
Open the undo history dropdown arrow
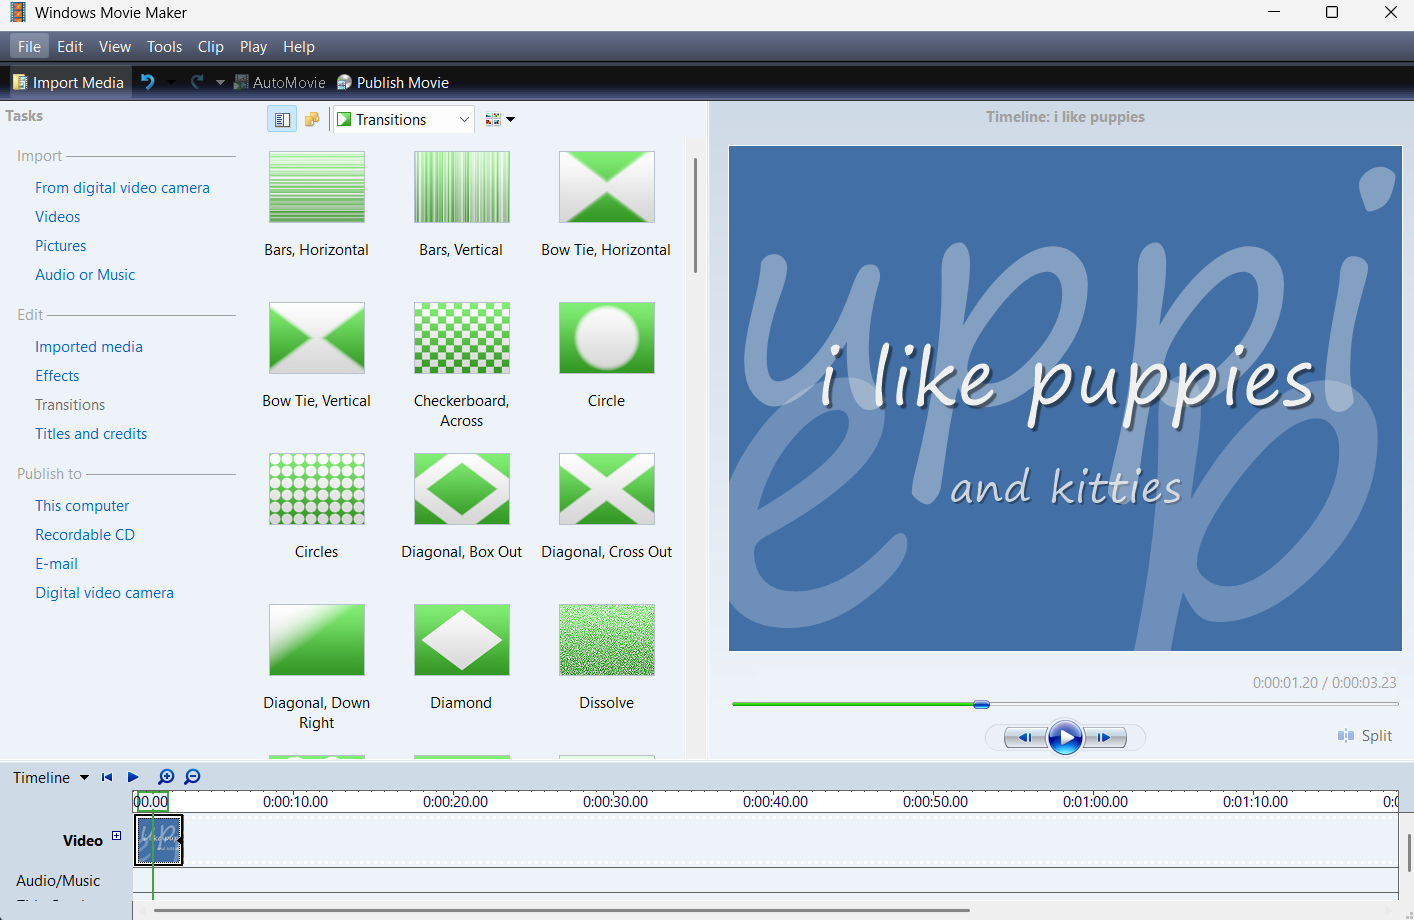[171, 82]
